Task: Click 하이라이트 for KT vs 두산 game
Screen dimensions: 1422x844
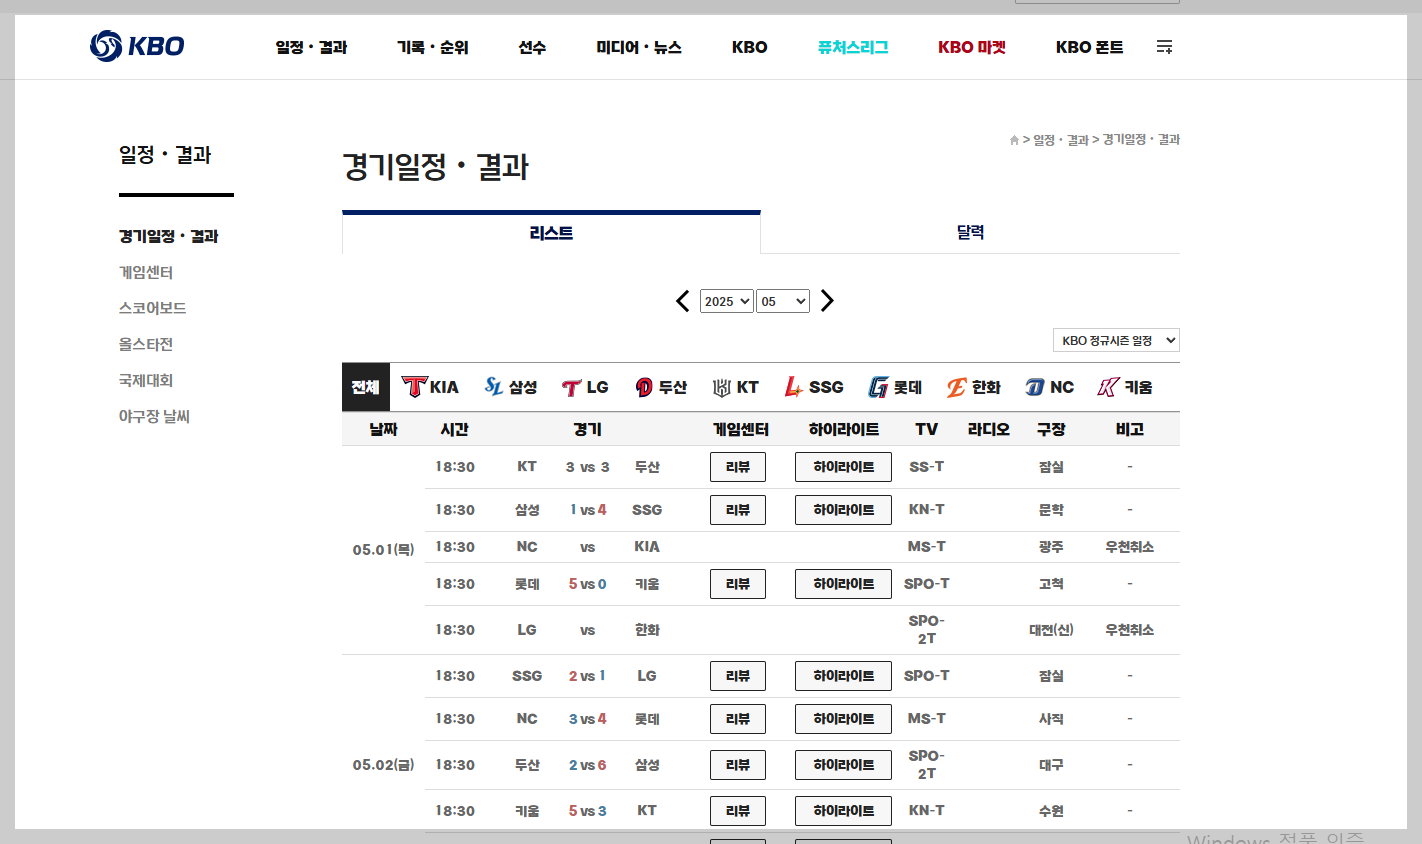Action: tap(843, 467)
